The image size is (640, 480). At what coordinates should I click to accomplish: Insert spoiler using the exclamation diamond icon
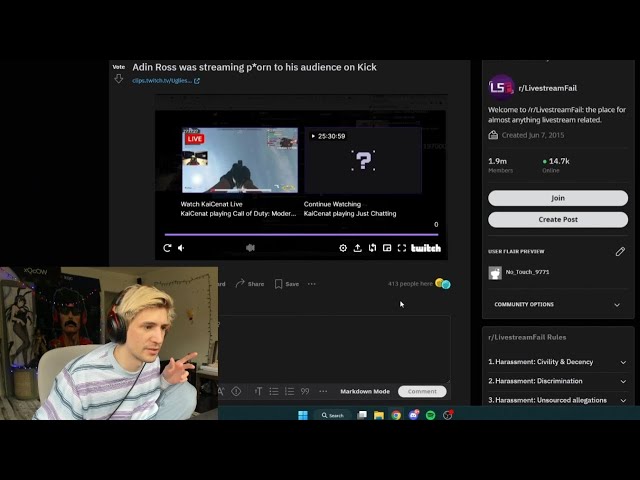236,391
